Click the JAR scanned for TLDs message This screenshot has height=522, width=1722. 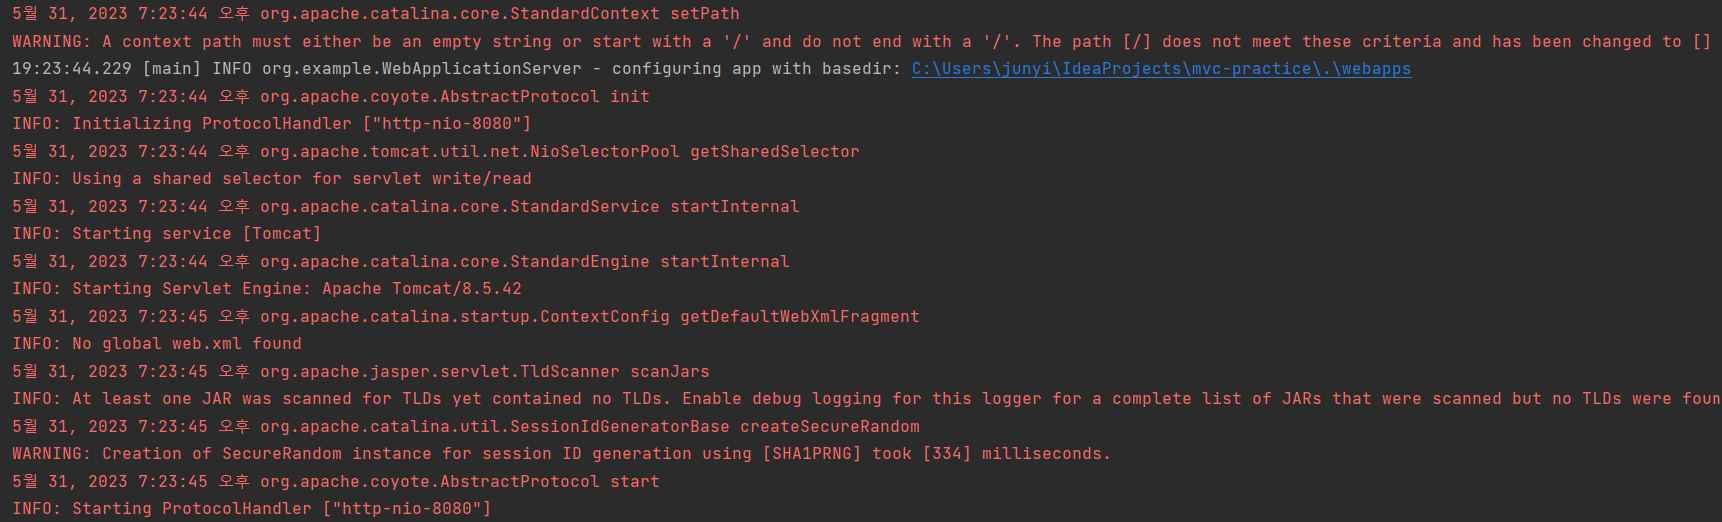(866, 399)
